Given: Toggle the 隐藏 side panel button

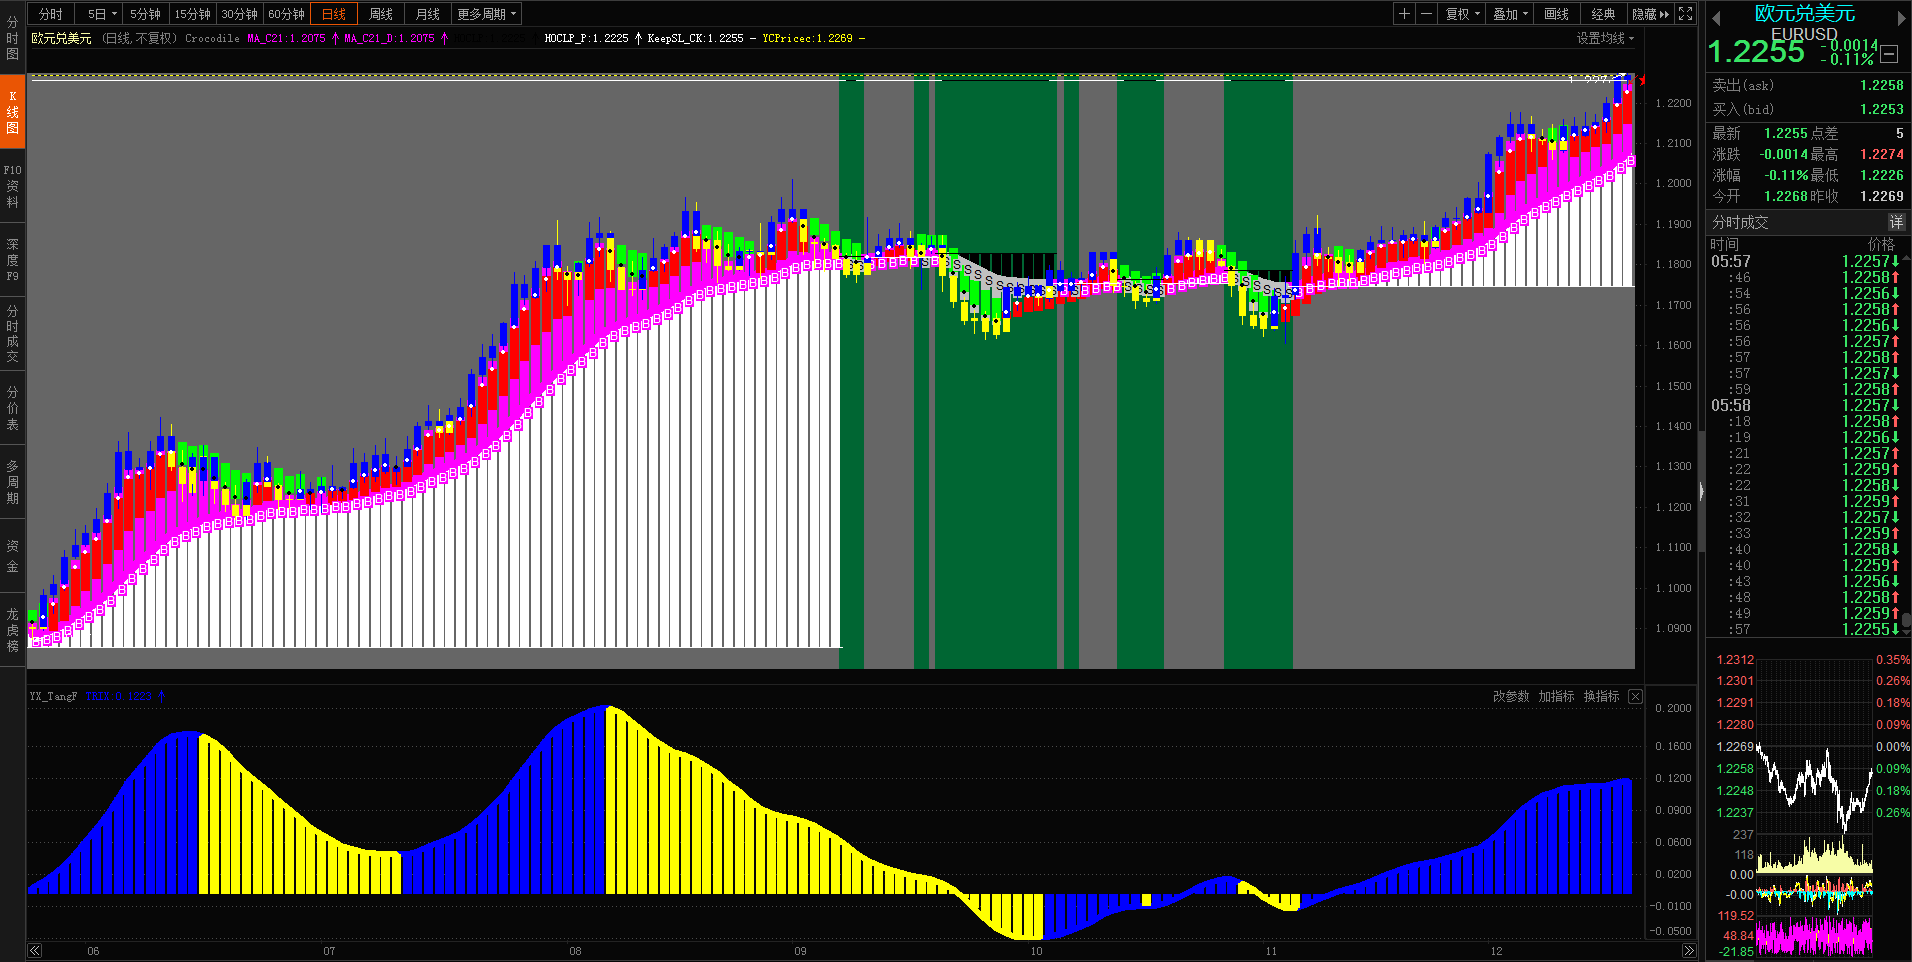Looking at the screenshot, I should coord(1650,14).
